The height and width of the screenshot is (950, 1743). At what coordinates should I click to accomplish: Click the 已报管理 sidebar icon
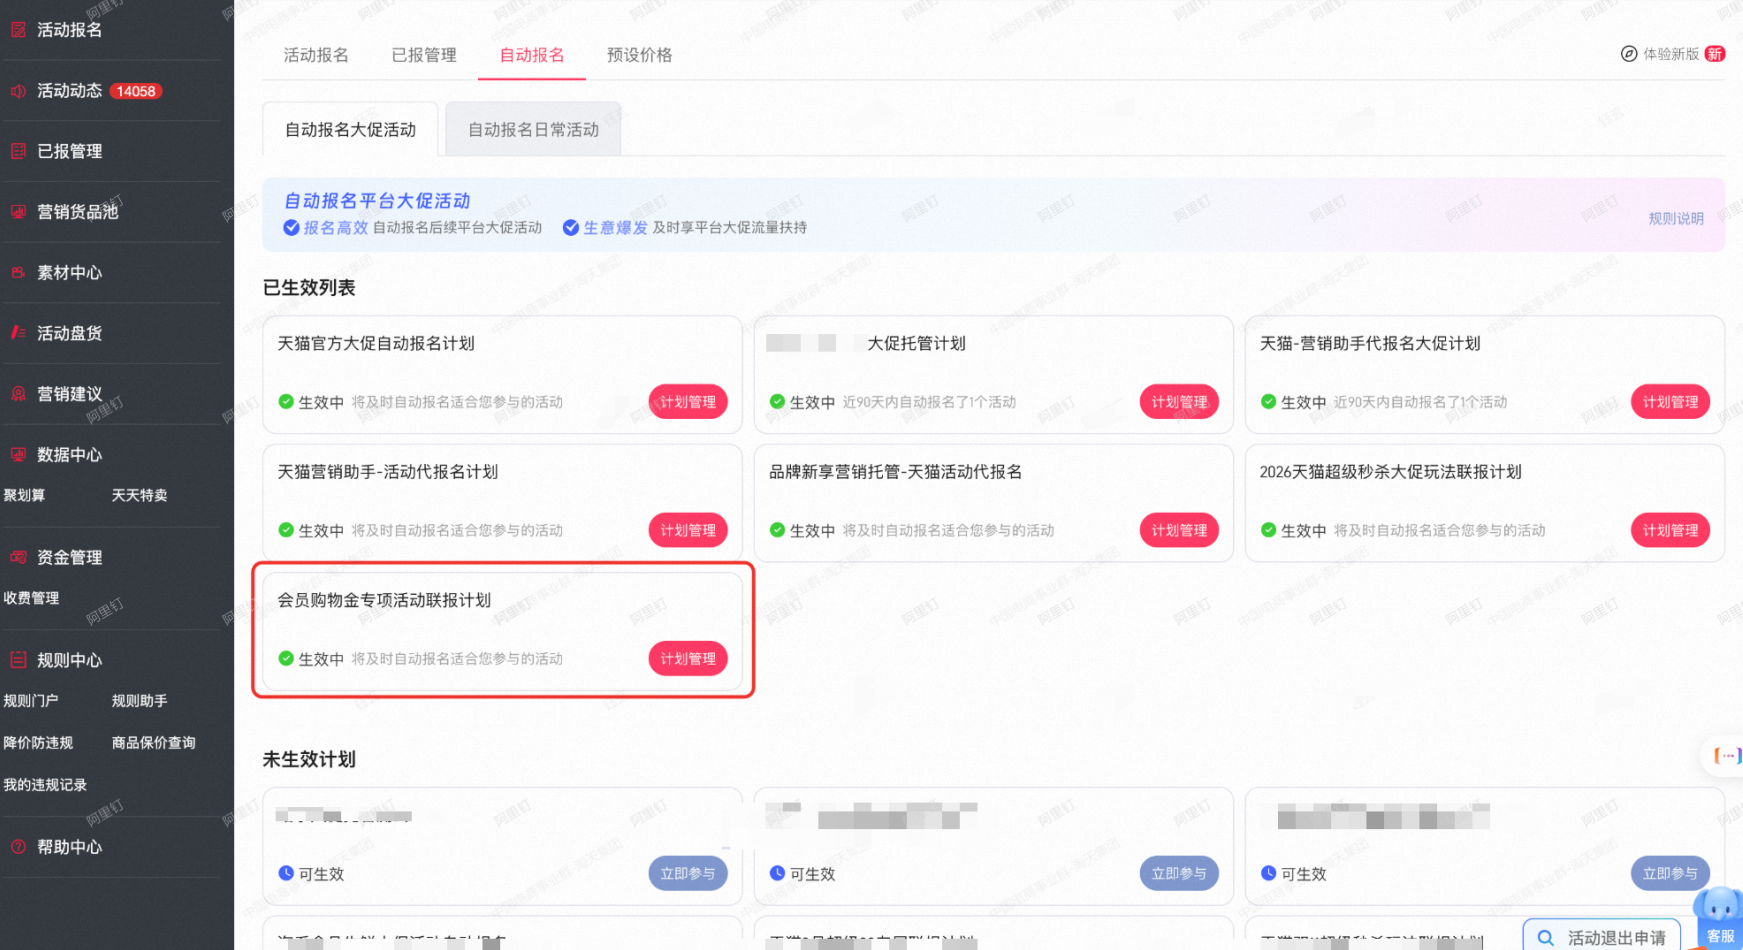click(x=18, y=151)
